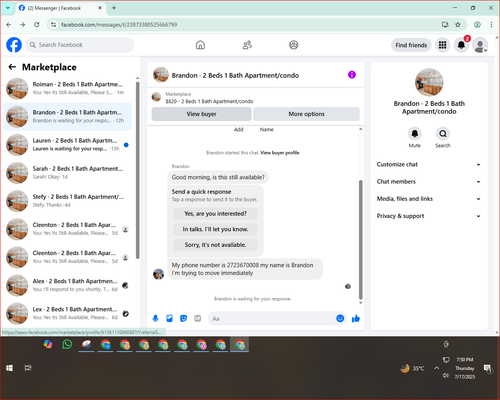This screenshot has width=500, height=400.
Task: Open the Home icon in top navigation
Action: pyautogui.click(x=200, y=45)
